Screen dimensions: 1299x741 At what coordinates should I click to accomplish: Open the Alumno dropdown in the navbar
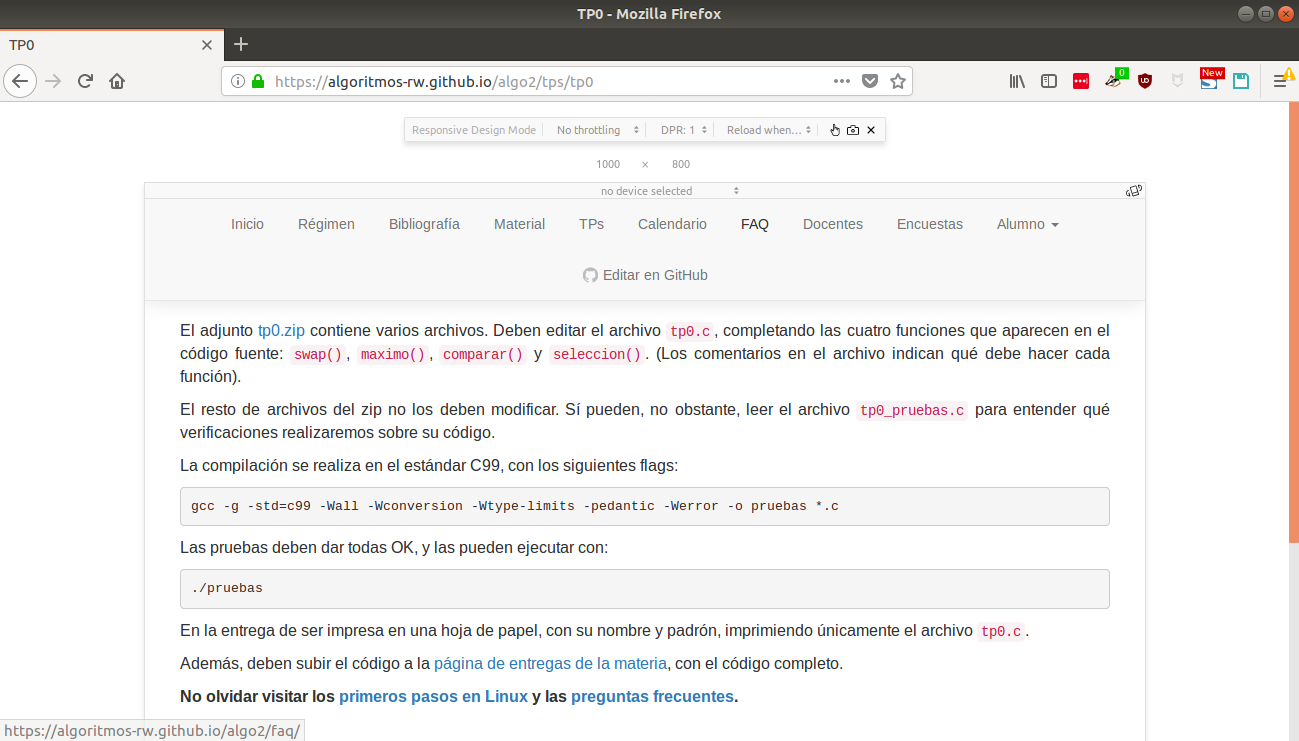1027,224
